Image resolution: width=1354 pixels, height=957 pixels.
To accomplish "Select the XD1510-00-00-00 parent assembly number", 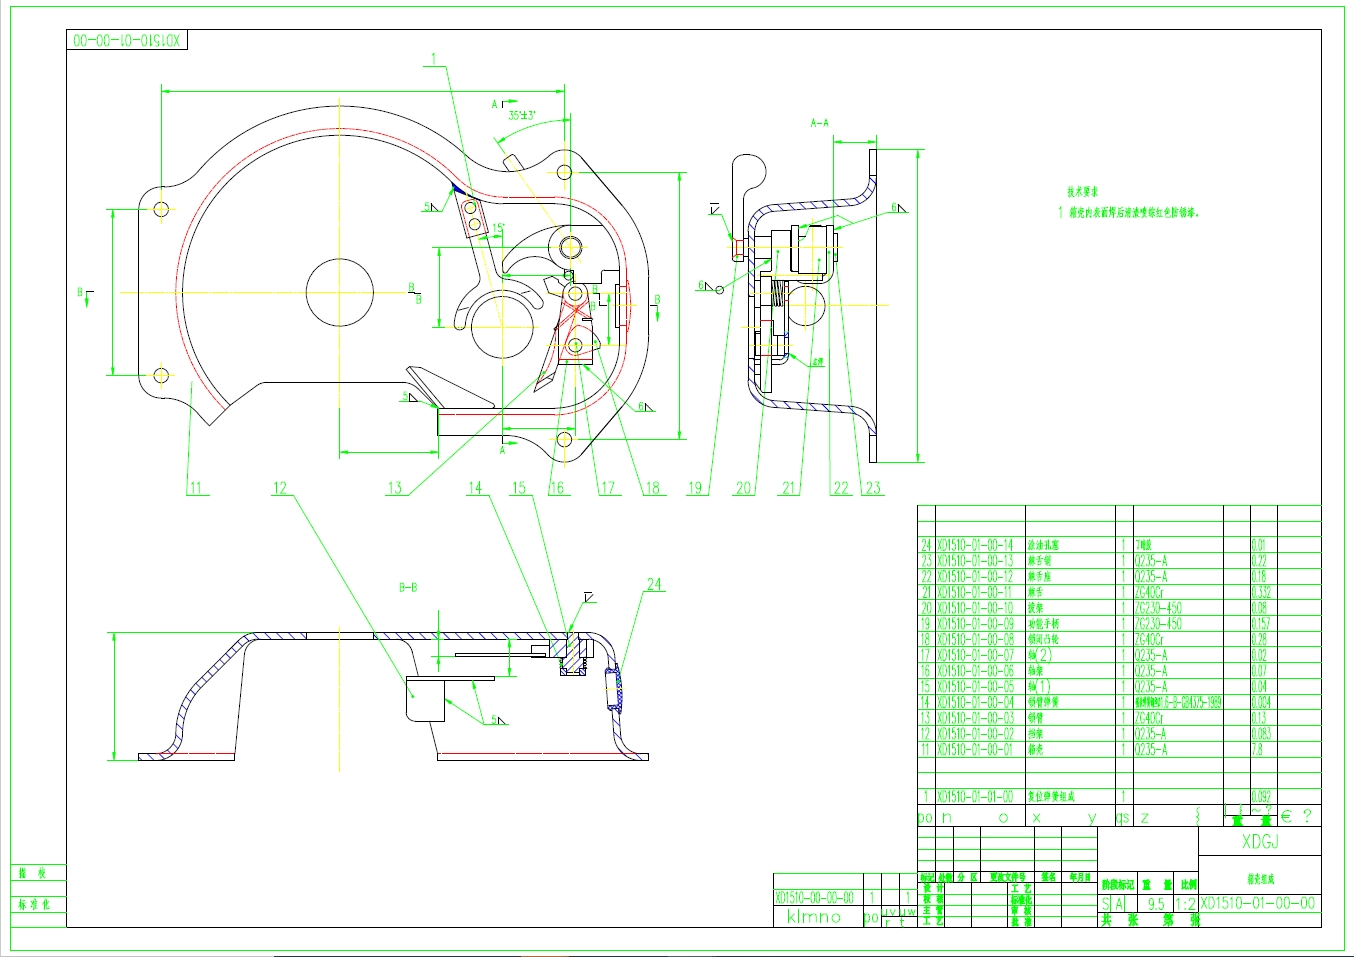I will click(814, 898).
